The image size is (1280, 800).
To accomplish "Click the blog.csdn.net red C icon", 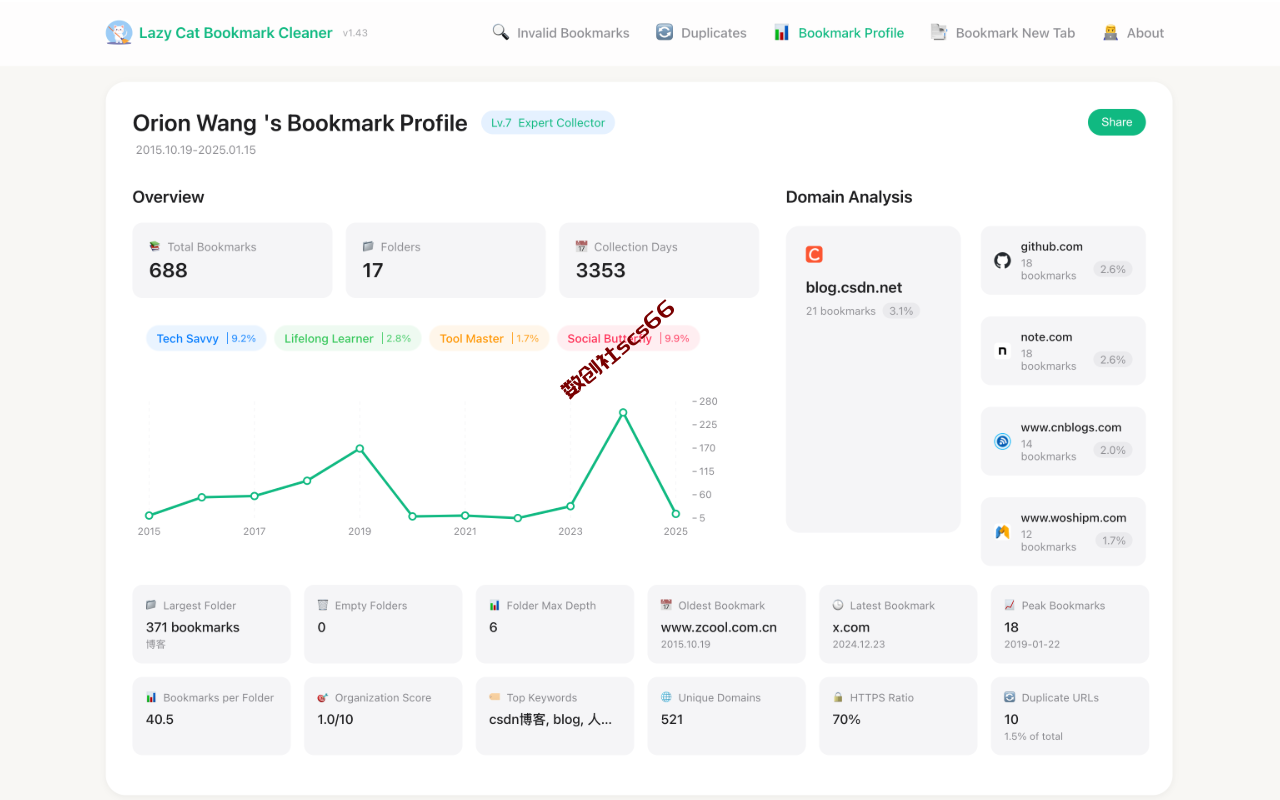I will 814,255.
